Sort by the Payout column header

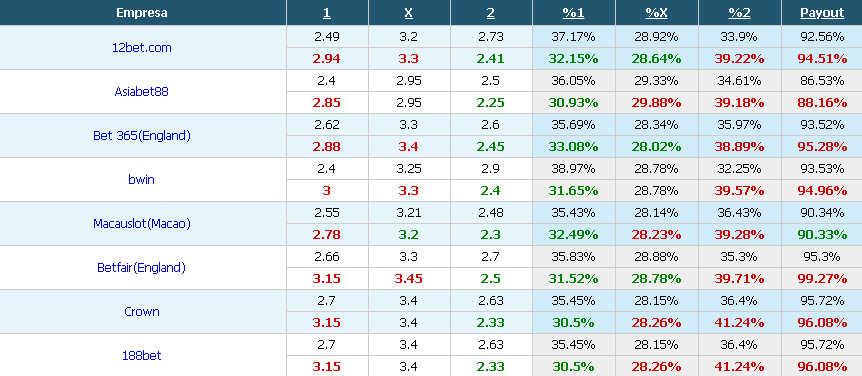(x=822, y=13)
